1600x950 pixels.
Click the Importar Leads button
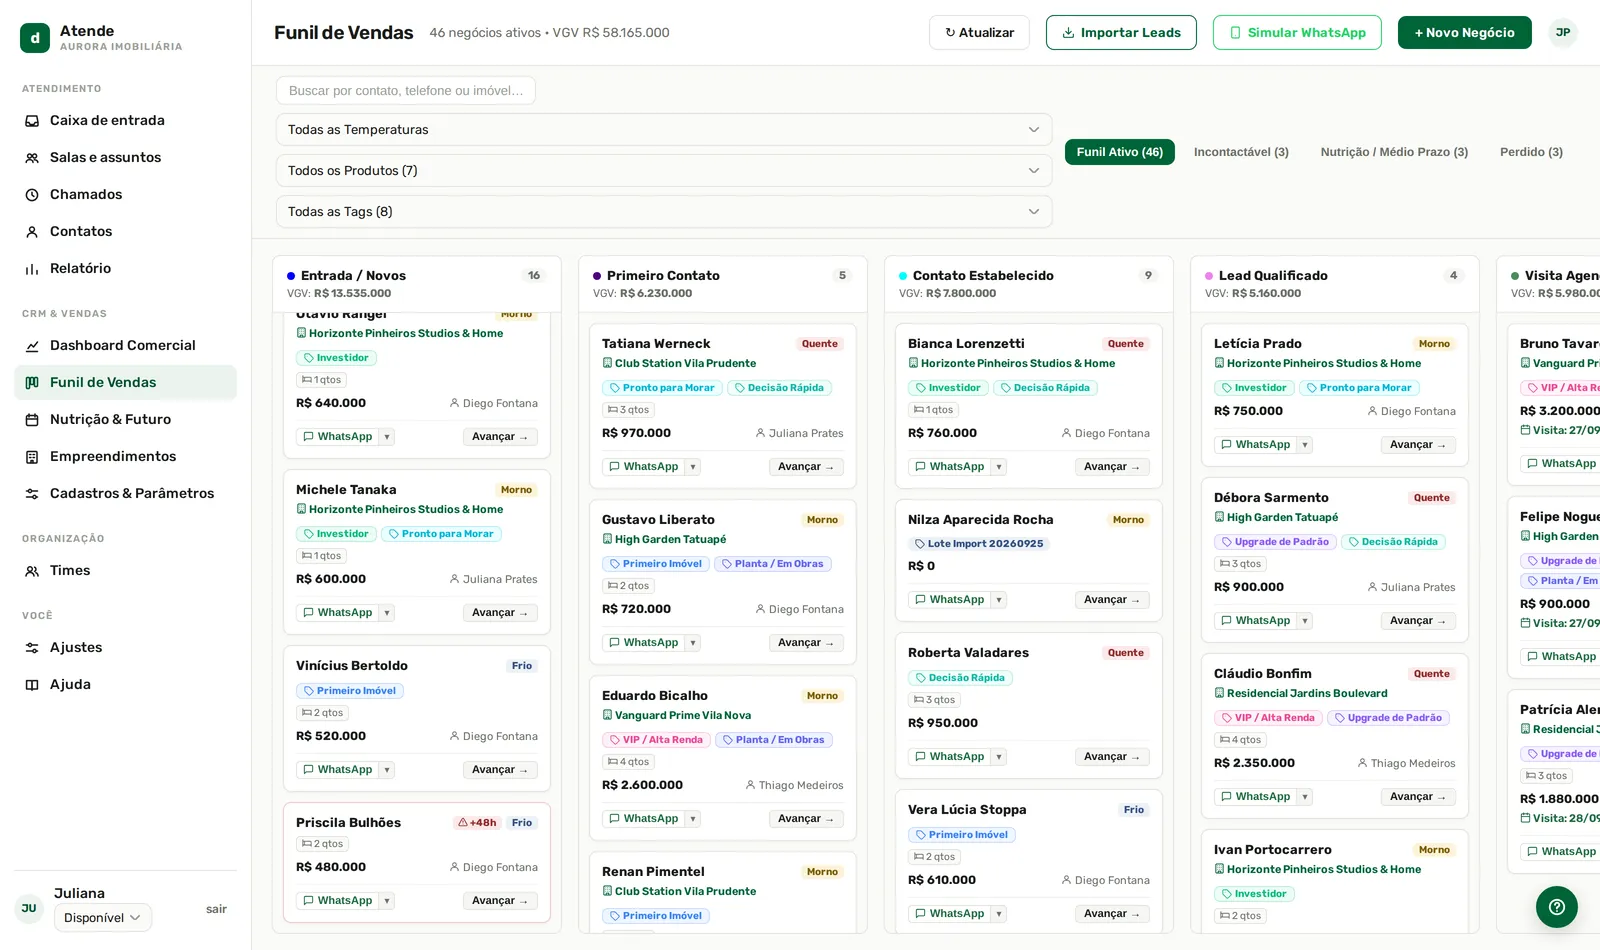pyautogui.click(x=1121, y=33)
